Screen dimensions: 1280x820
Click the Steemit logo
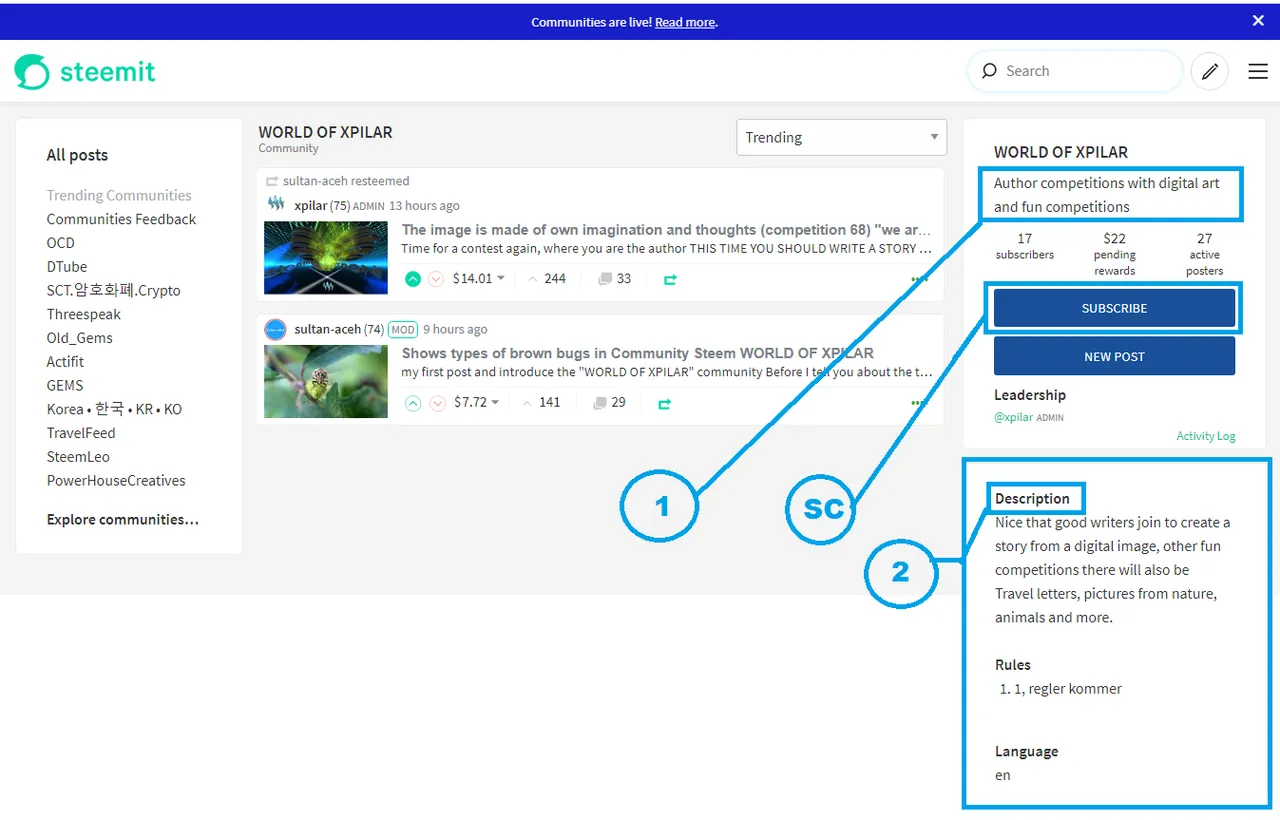(85, 71)
